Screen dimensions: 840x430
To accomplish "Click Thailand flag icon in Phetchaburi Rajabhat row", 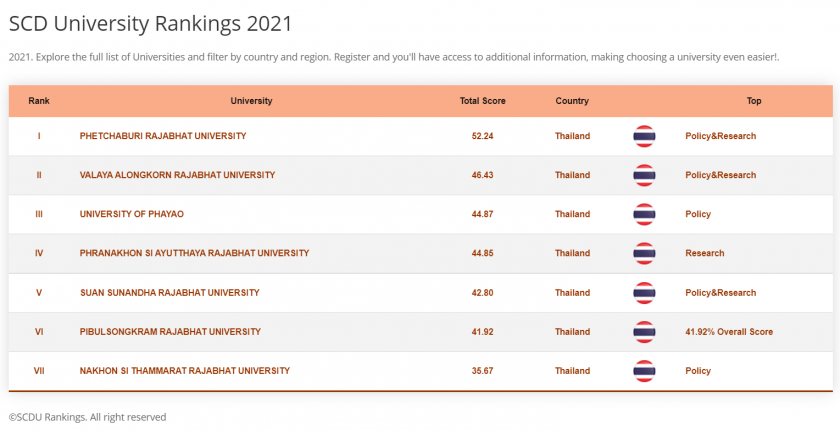I will click(644, 136).
